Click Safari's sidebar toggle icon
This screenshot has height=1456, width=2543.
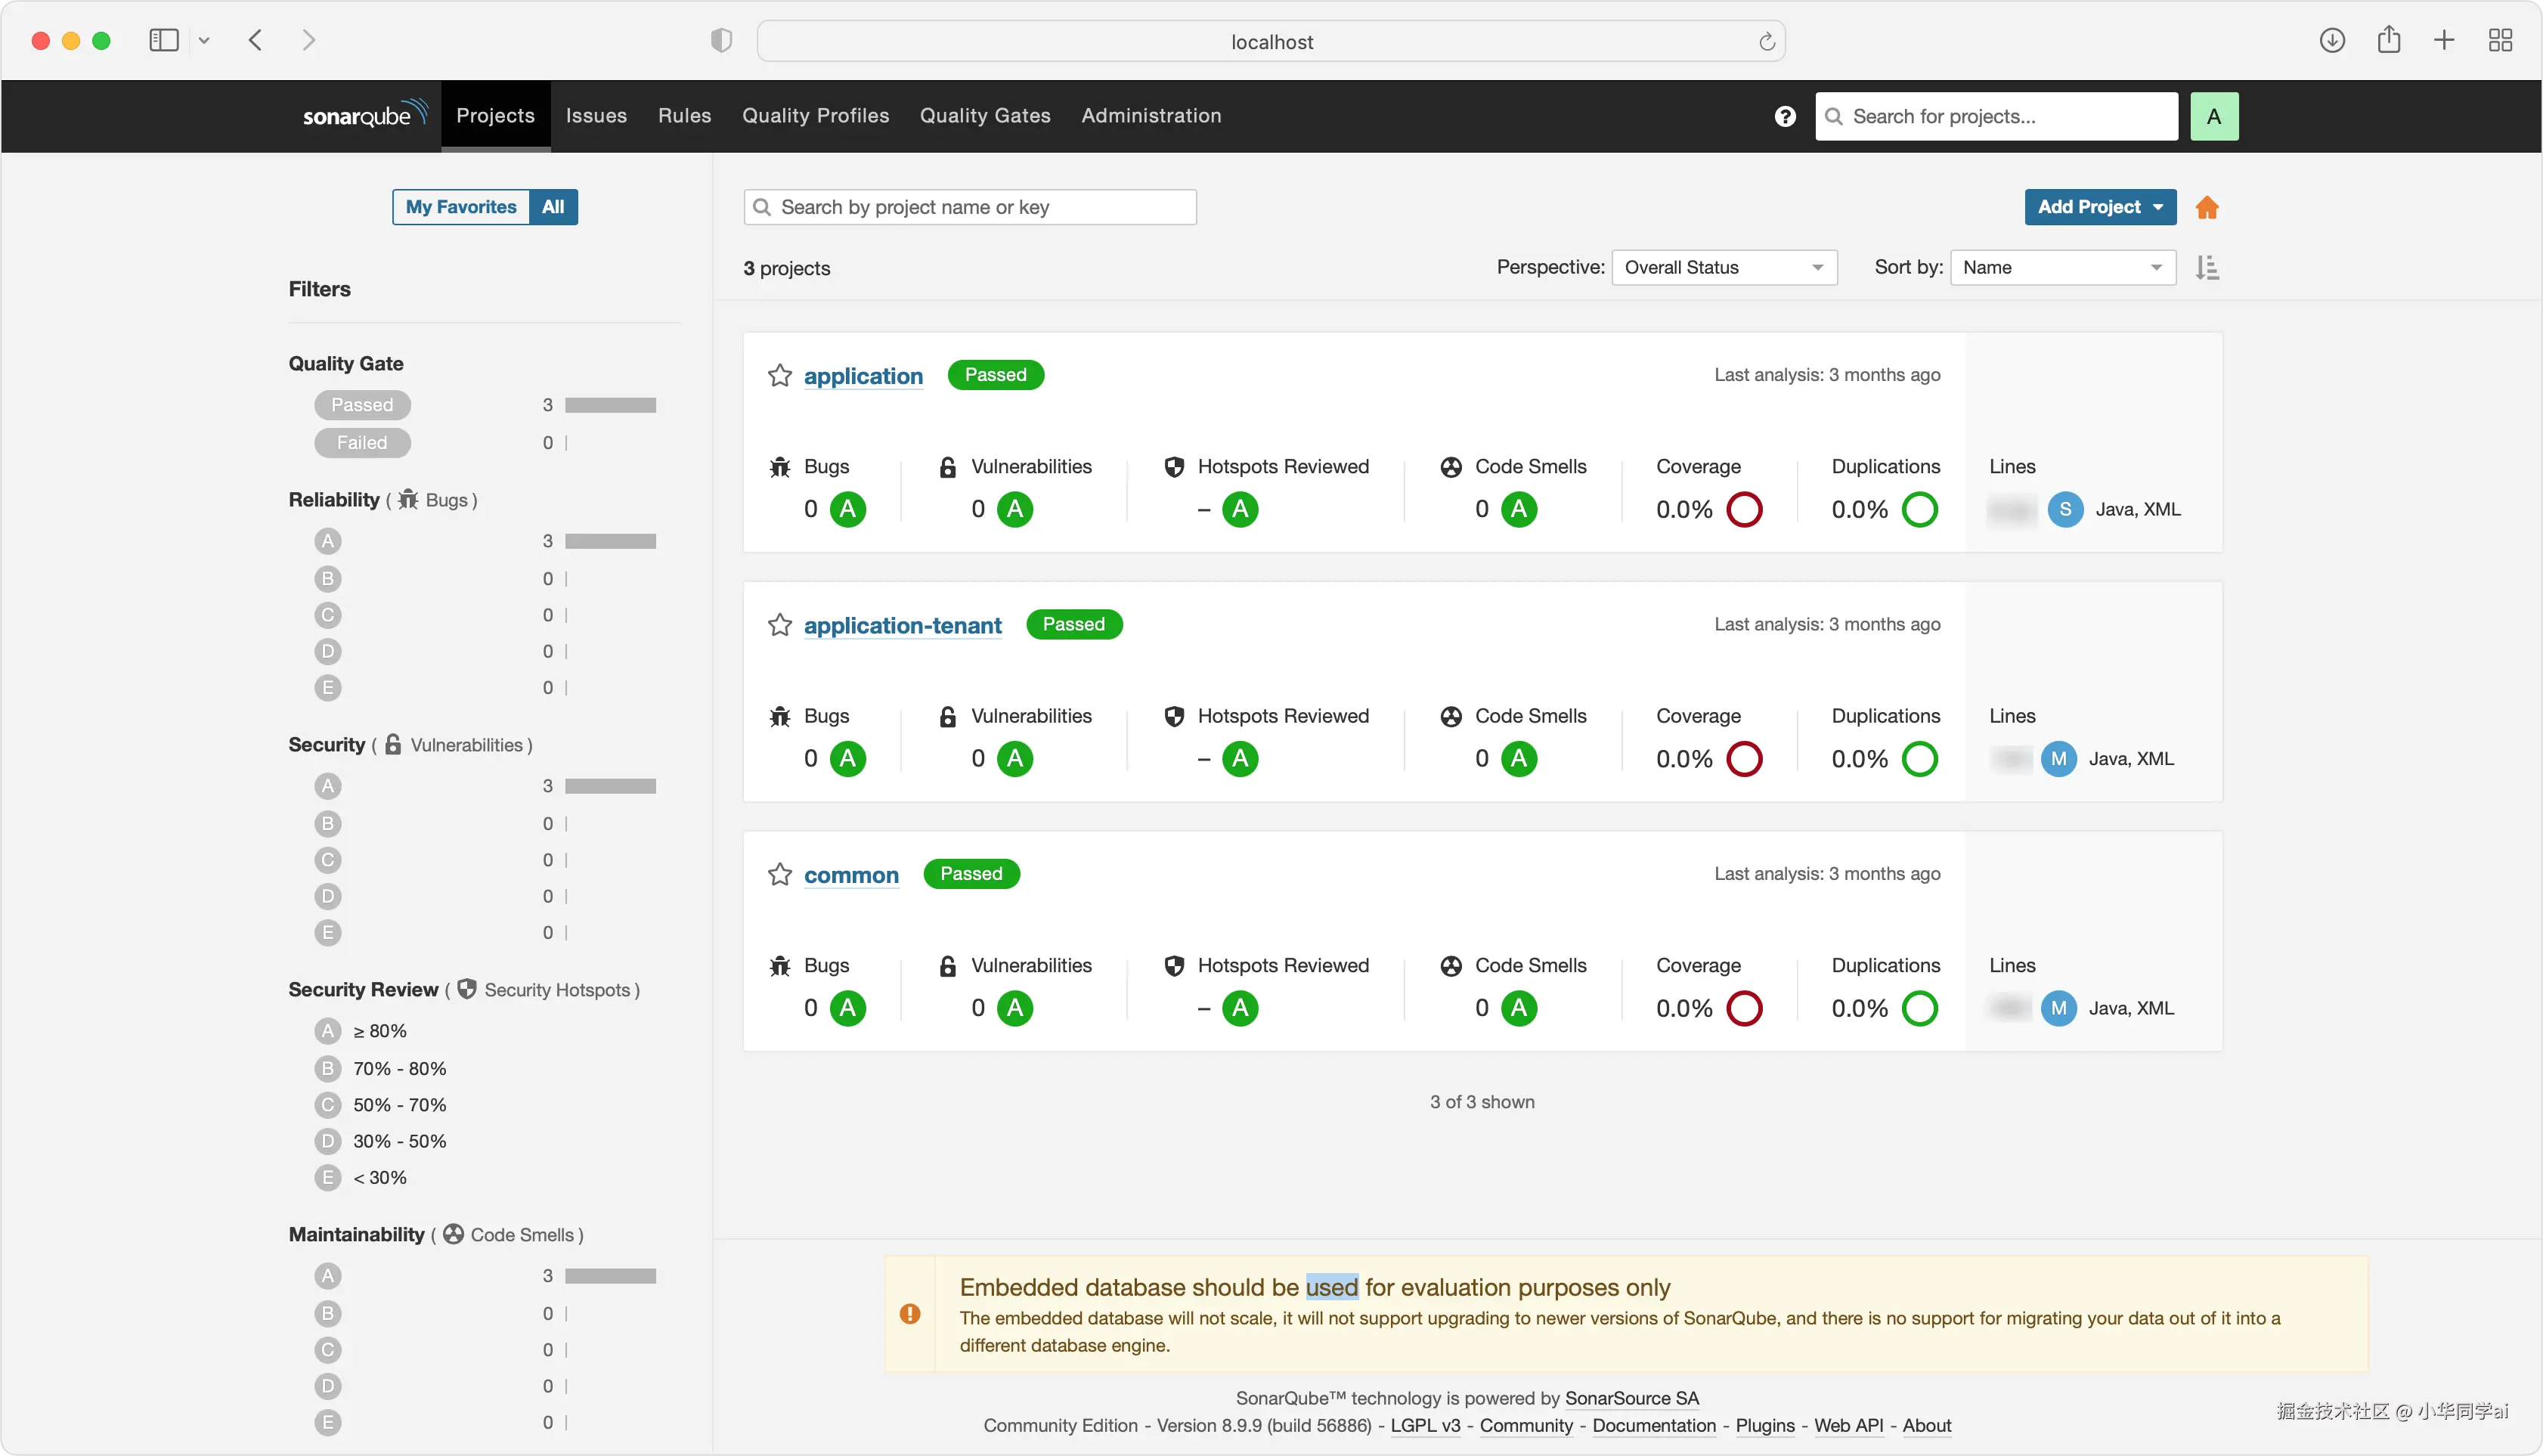pyautogui.click(x=164, y=41)
